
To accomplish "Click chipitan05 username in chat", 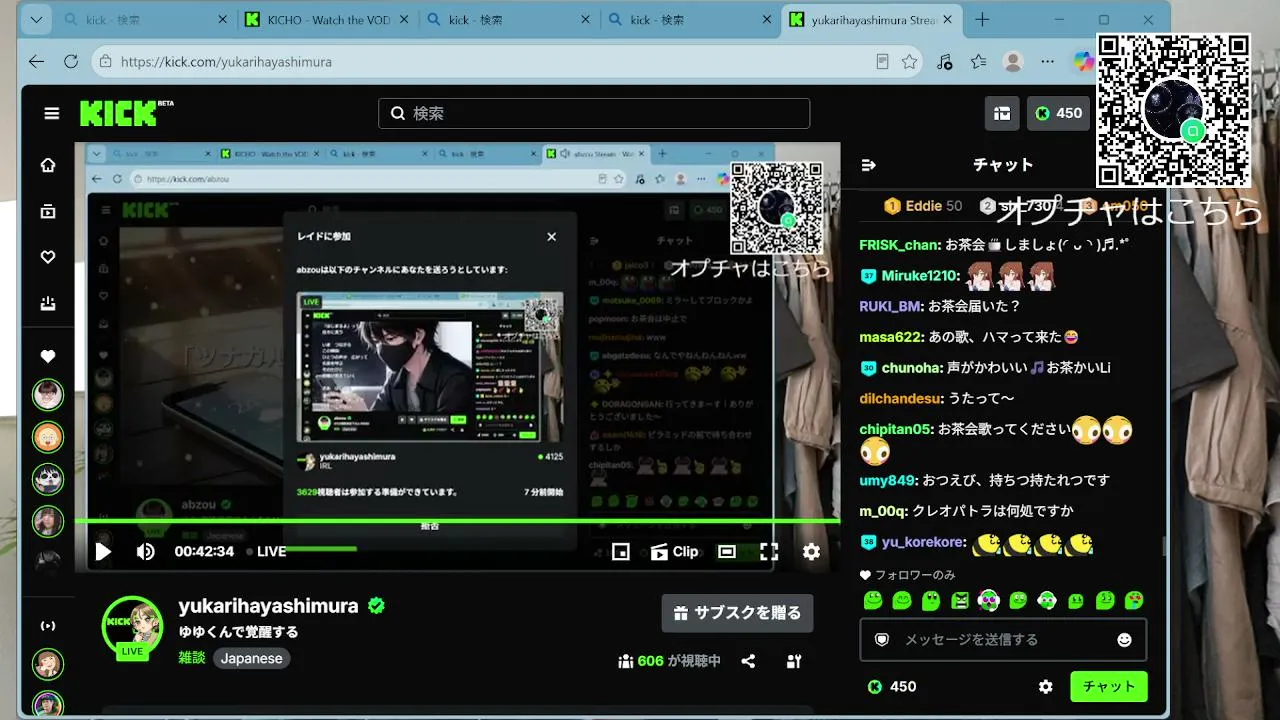I will (x=895, y=429).
